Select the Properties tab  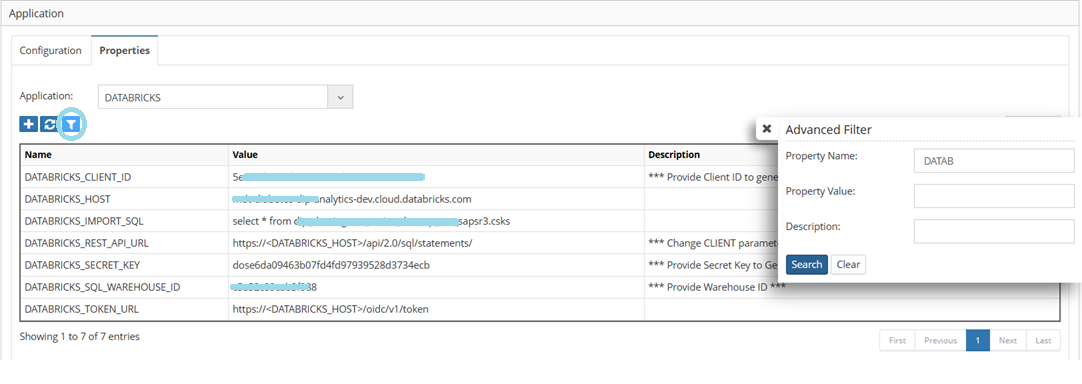(125, 50)
